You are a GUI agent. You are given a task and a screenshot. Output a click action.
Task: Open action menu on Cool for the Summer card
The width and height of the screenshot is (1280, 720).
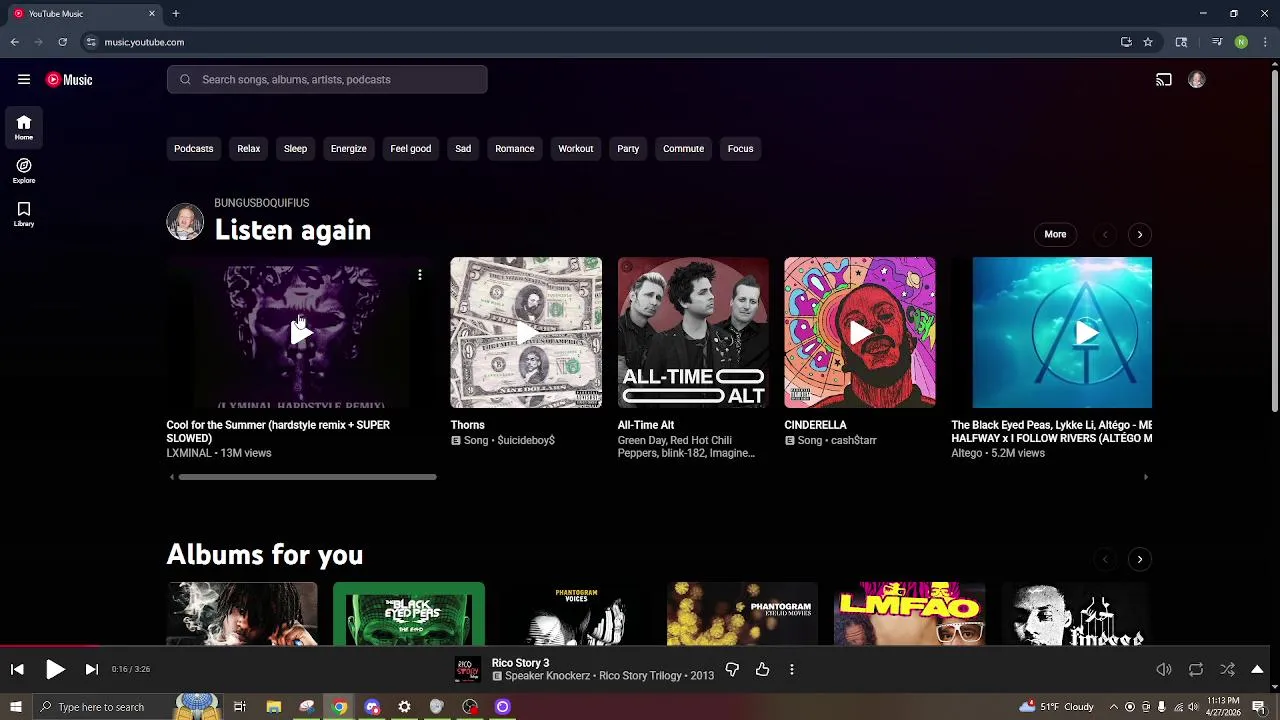[x=420, y=275]
